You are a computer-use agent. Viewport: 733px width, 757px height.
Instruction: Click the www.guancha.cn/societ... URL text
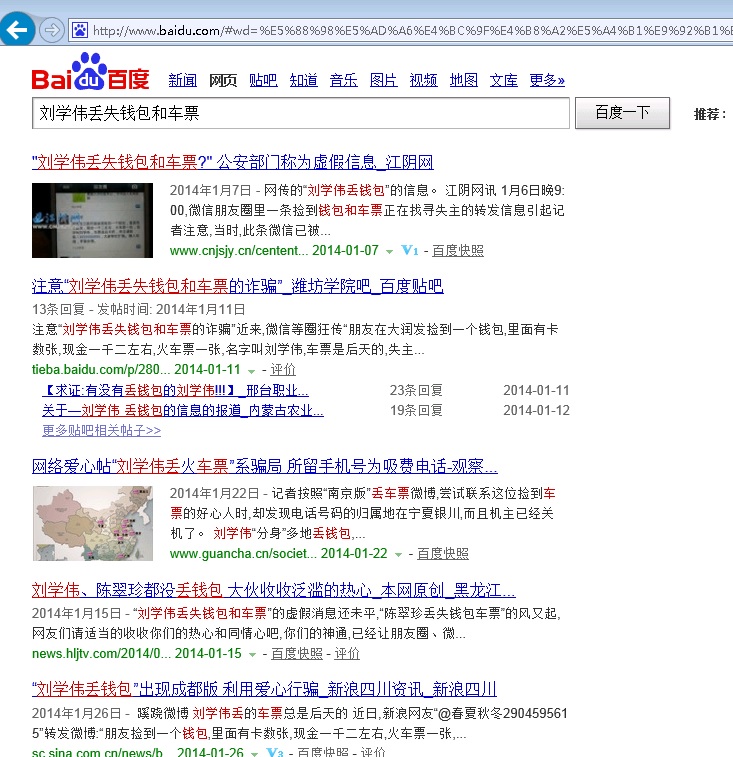(x=243, y=553)
